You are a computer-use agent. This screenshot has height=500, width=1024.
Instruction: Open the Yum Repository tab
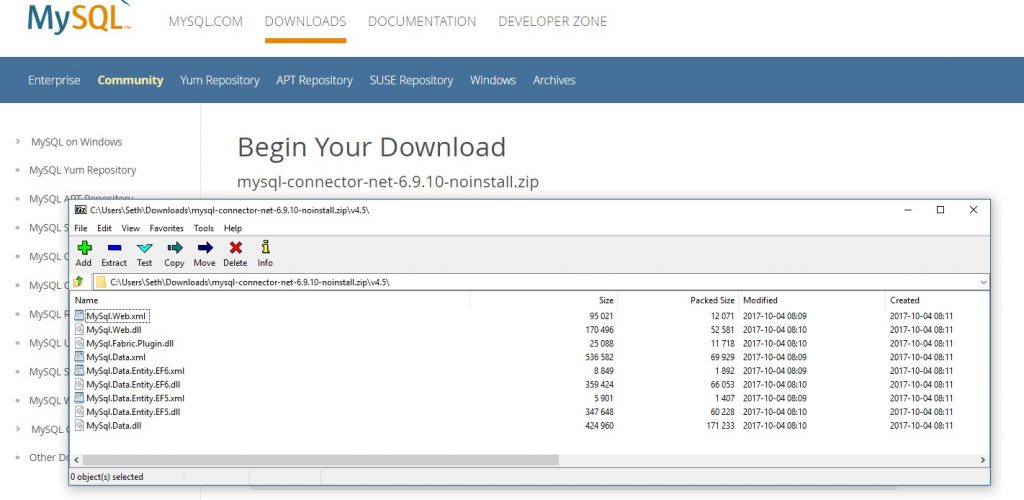(219, 80)
